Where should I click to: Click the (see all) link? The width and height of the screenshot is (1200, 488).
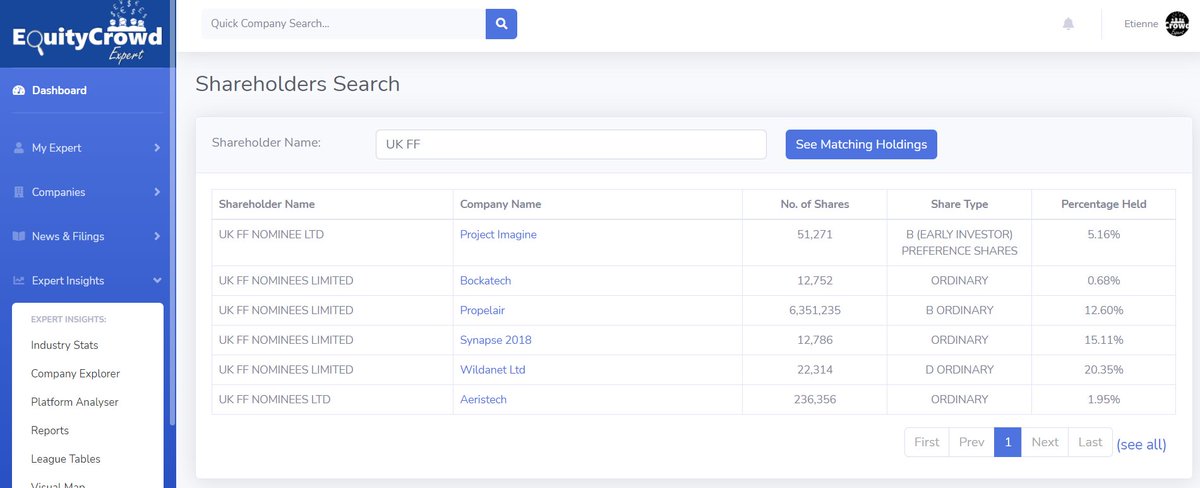(x=1141, y=444)
